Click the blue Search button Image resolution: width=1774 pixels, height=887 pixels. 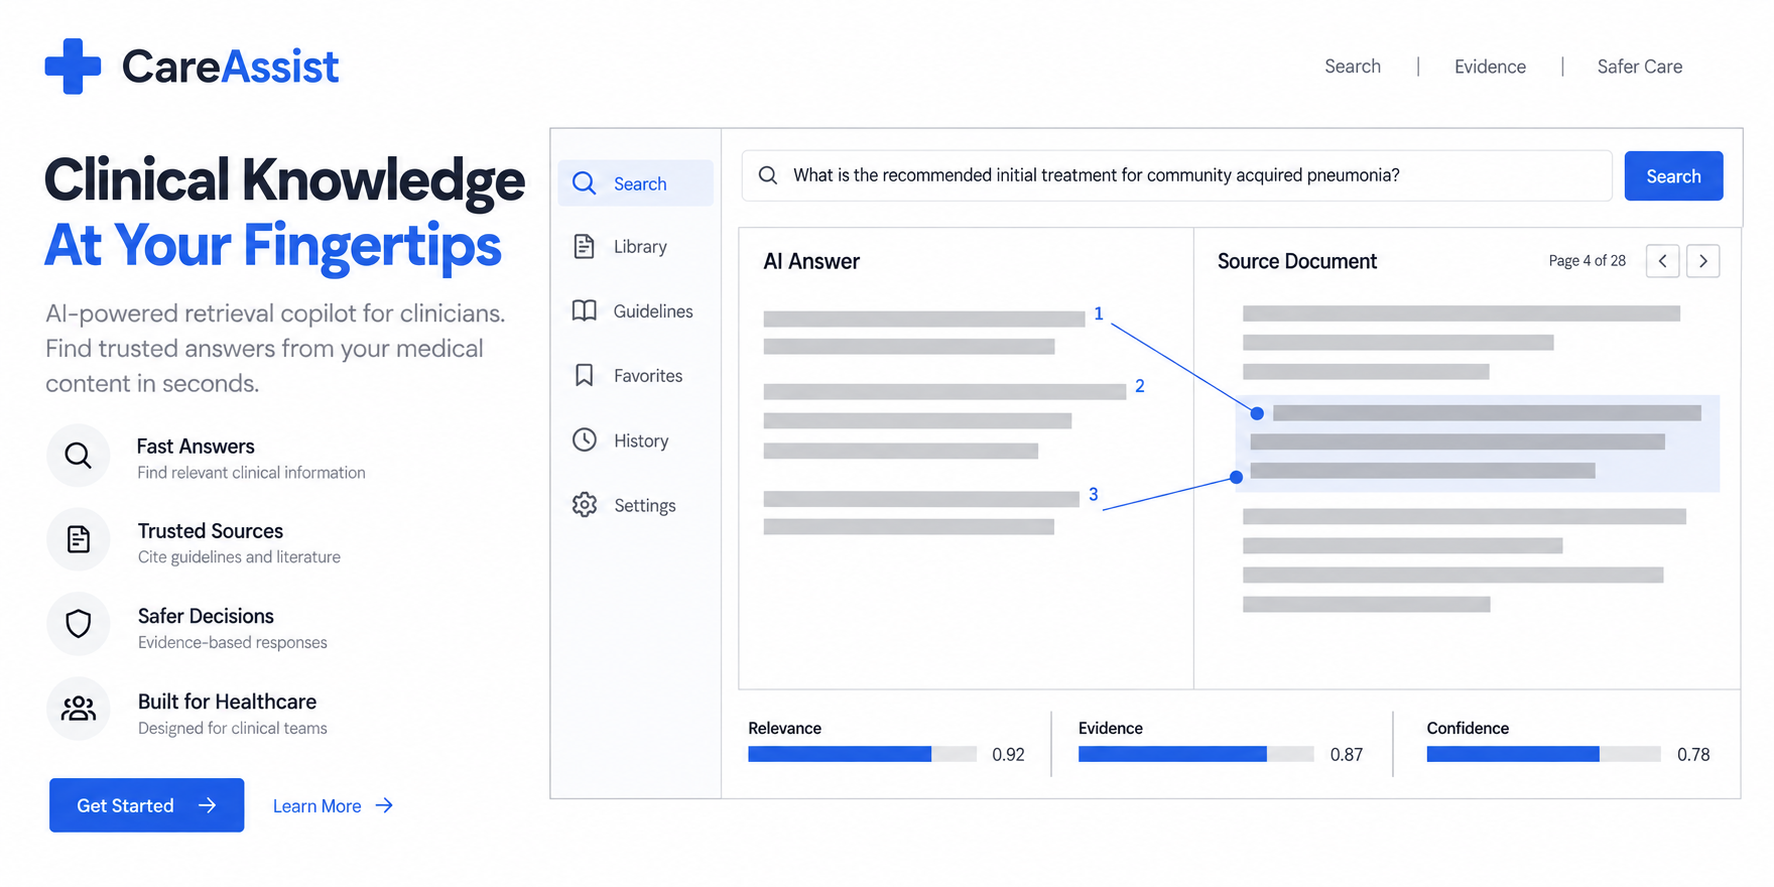(x=1673, y=176)
